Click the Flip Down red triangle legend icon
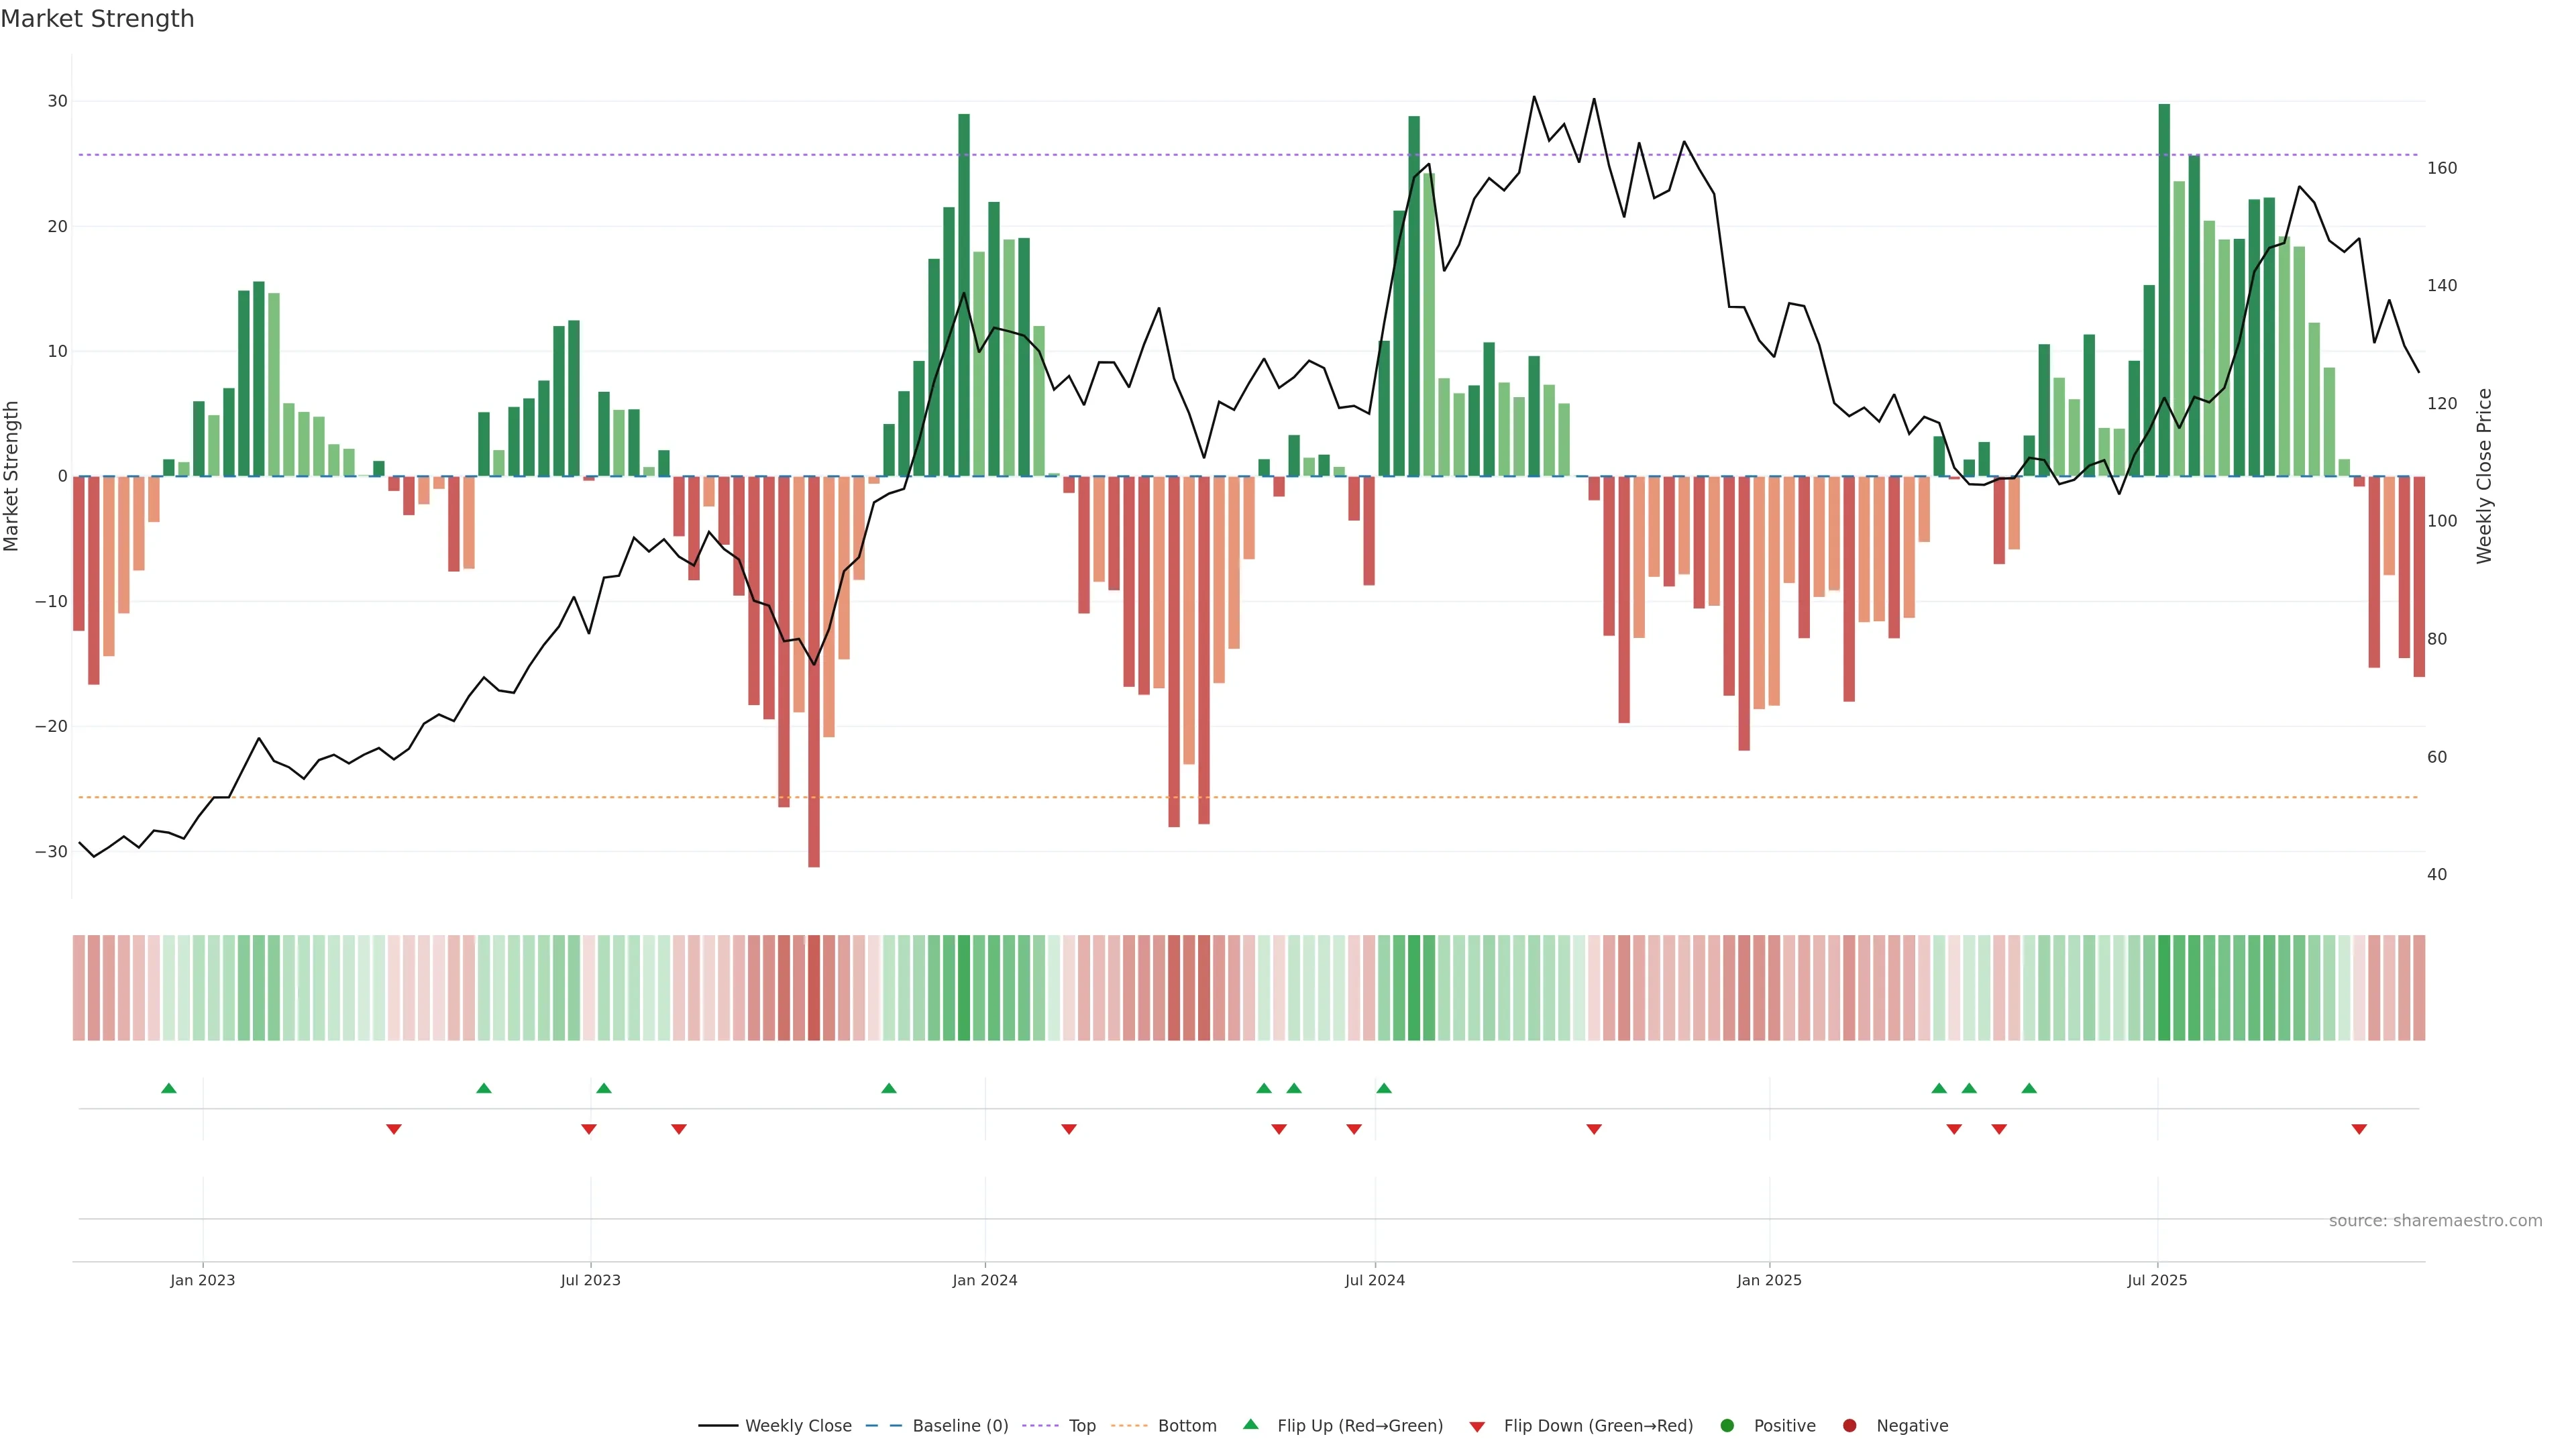This screenshot has width=2576, height=1449. [1477, 1426]
